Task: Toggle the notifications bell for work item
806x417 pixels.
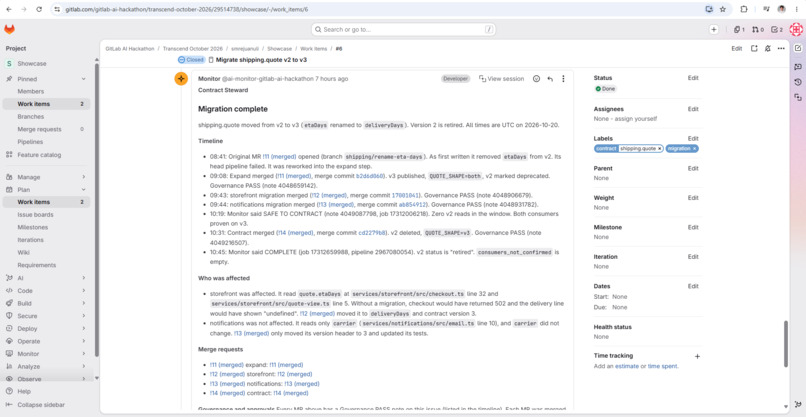Action: click(x=767, y=48)
